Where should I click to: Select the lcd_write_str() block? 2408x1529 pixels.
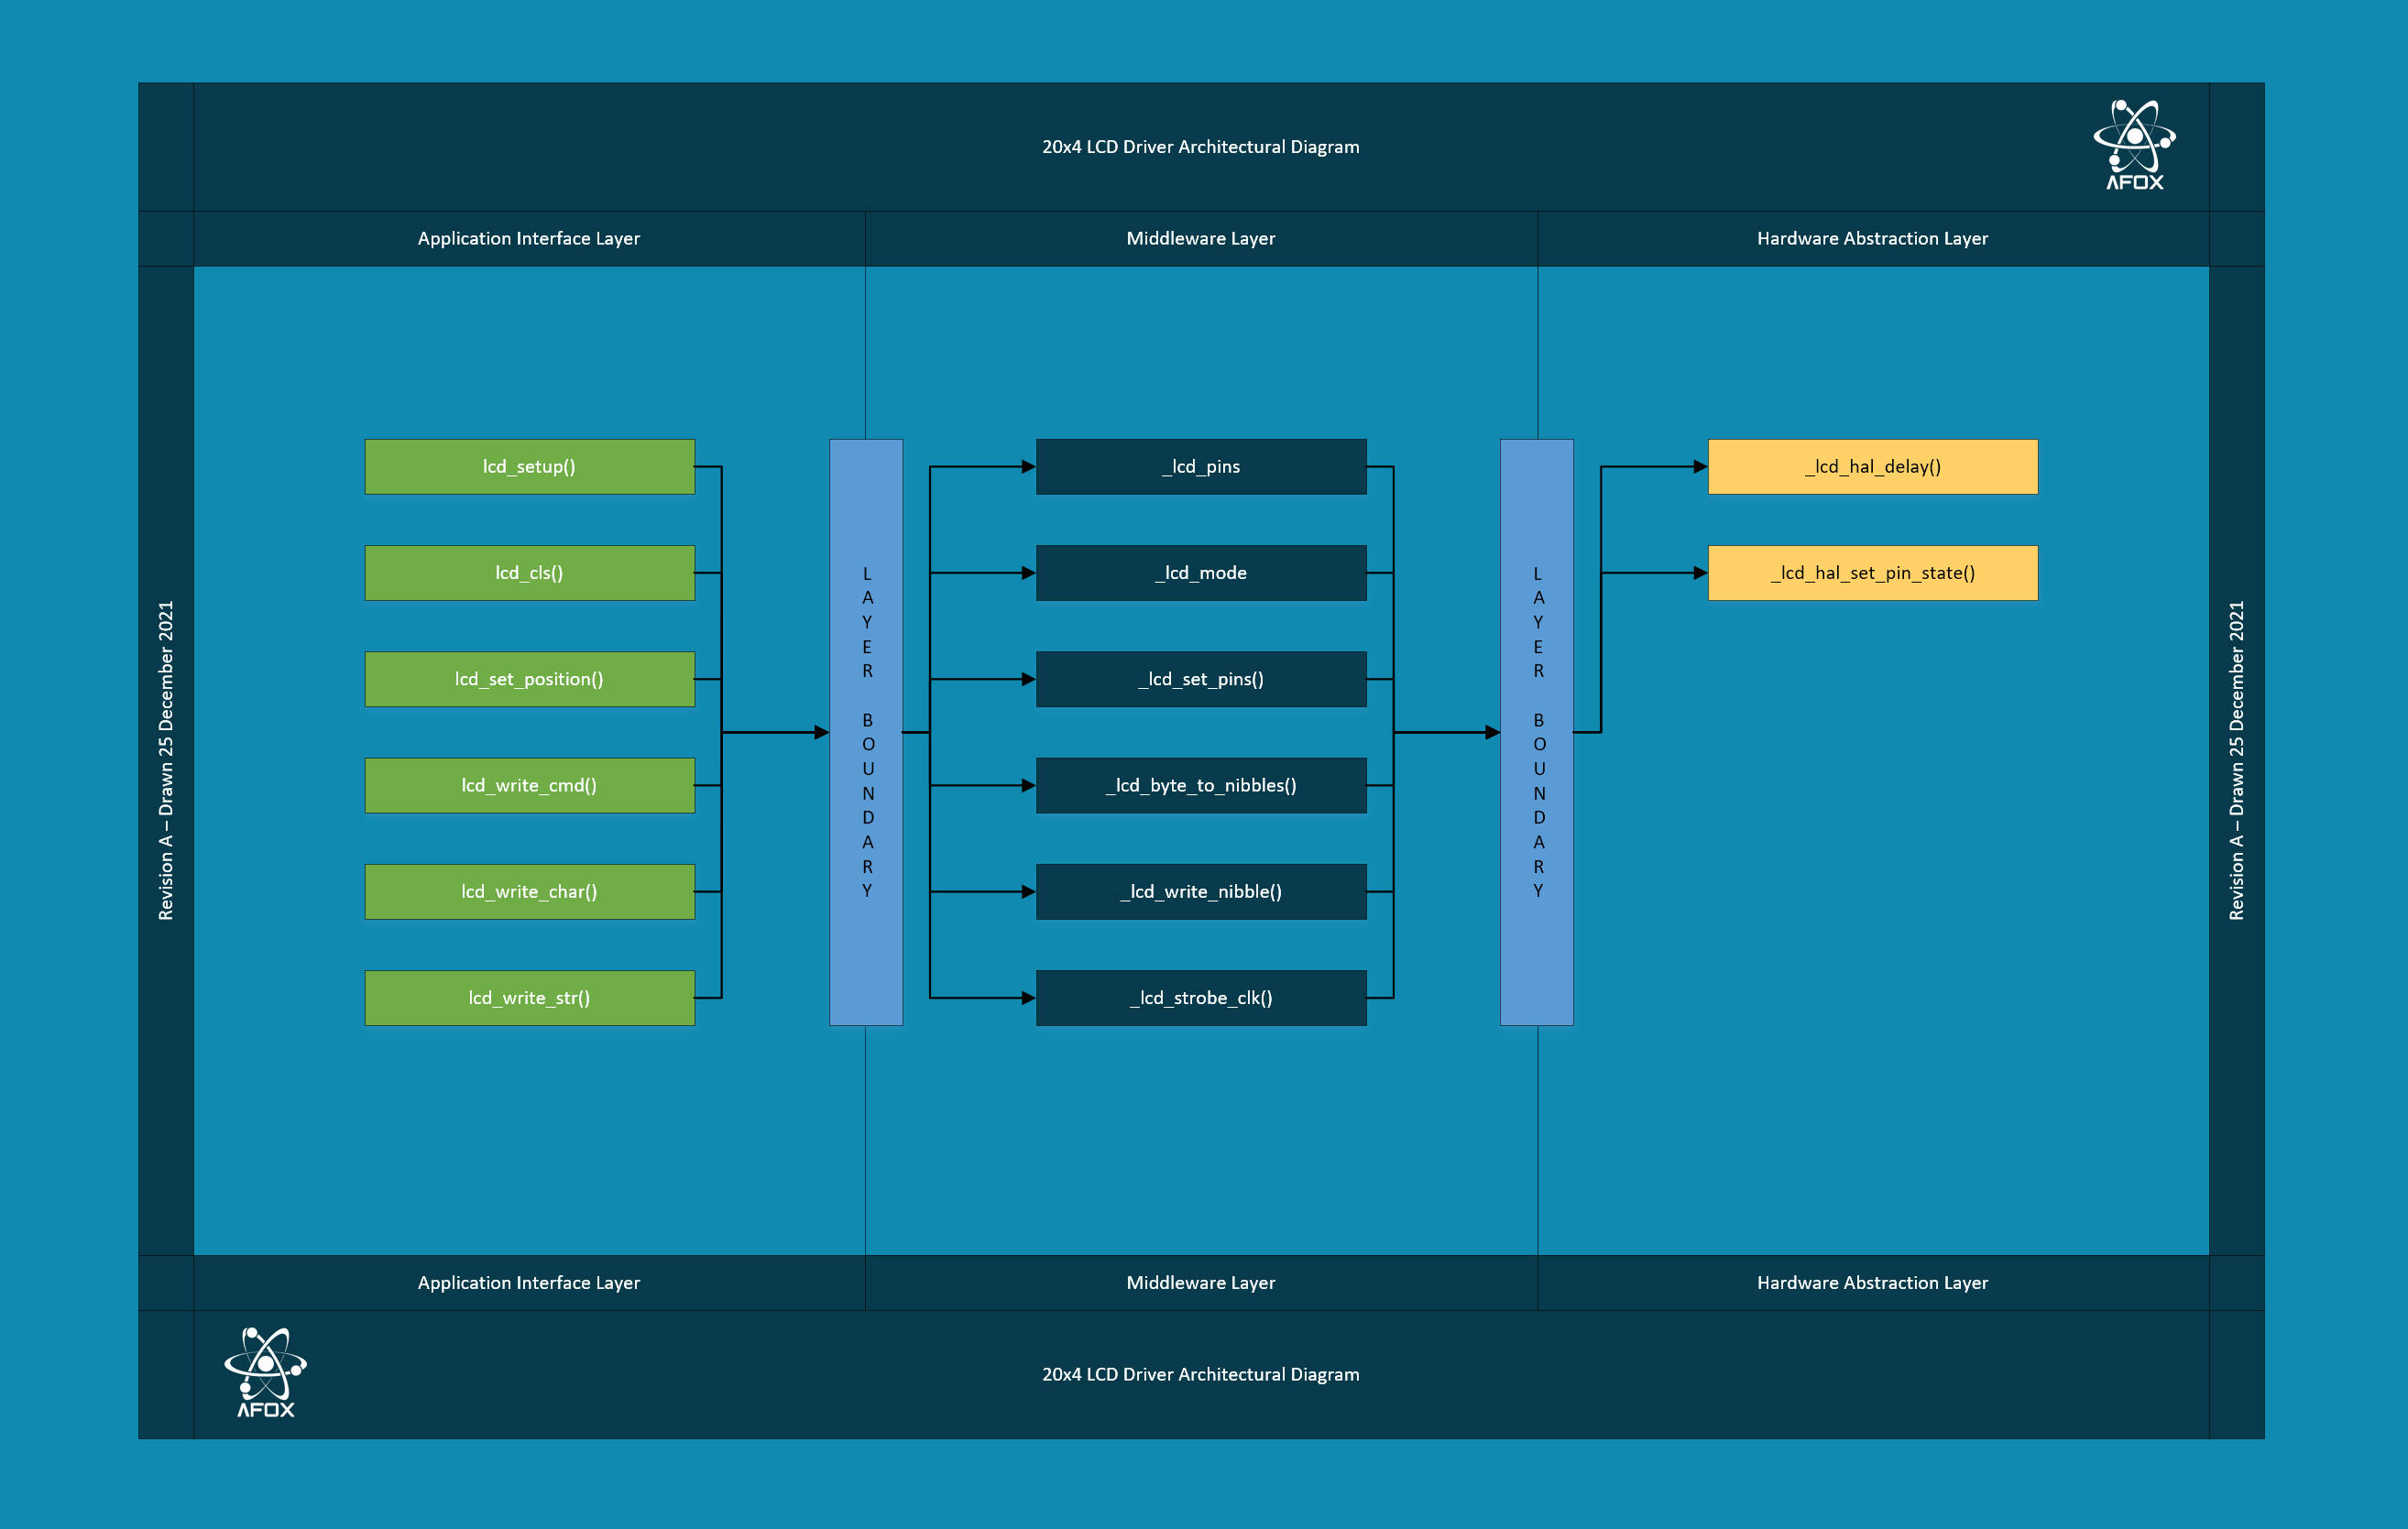[529, 998]
